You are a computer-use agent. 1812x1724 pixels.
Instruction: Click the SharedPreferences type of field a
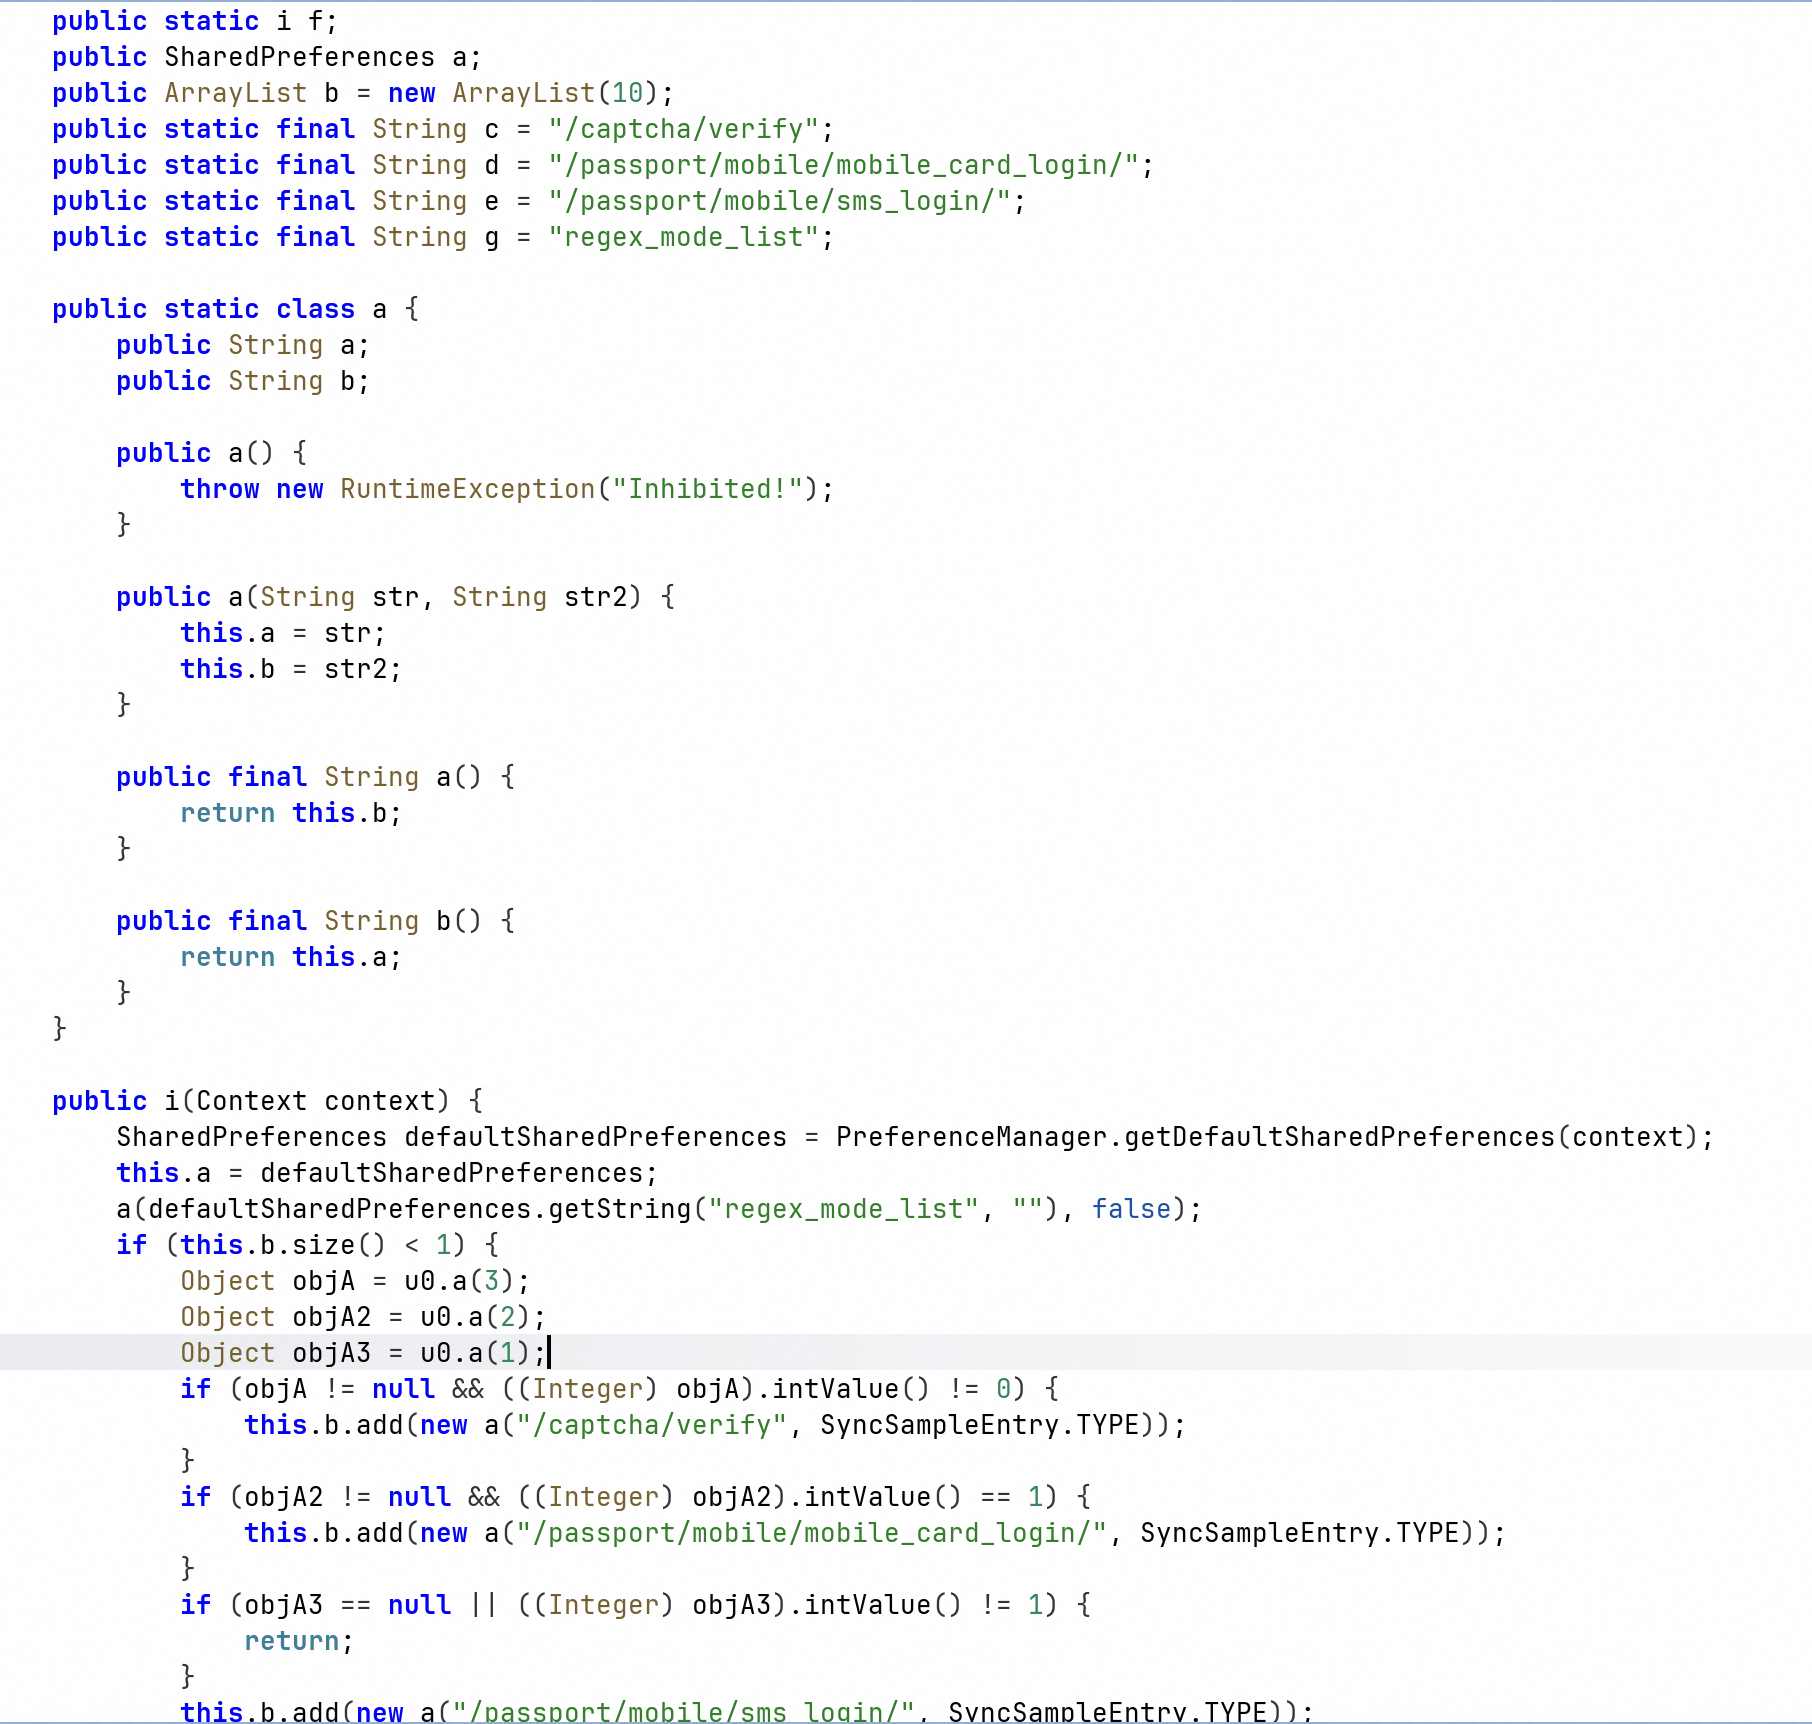(299, 57)
